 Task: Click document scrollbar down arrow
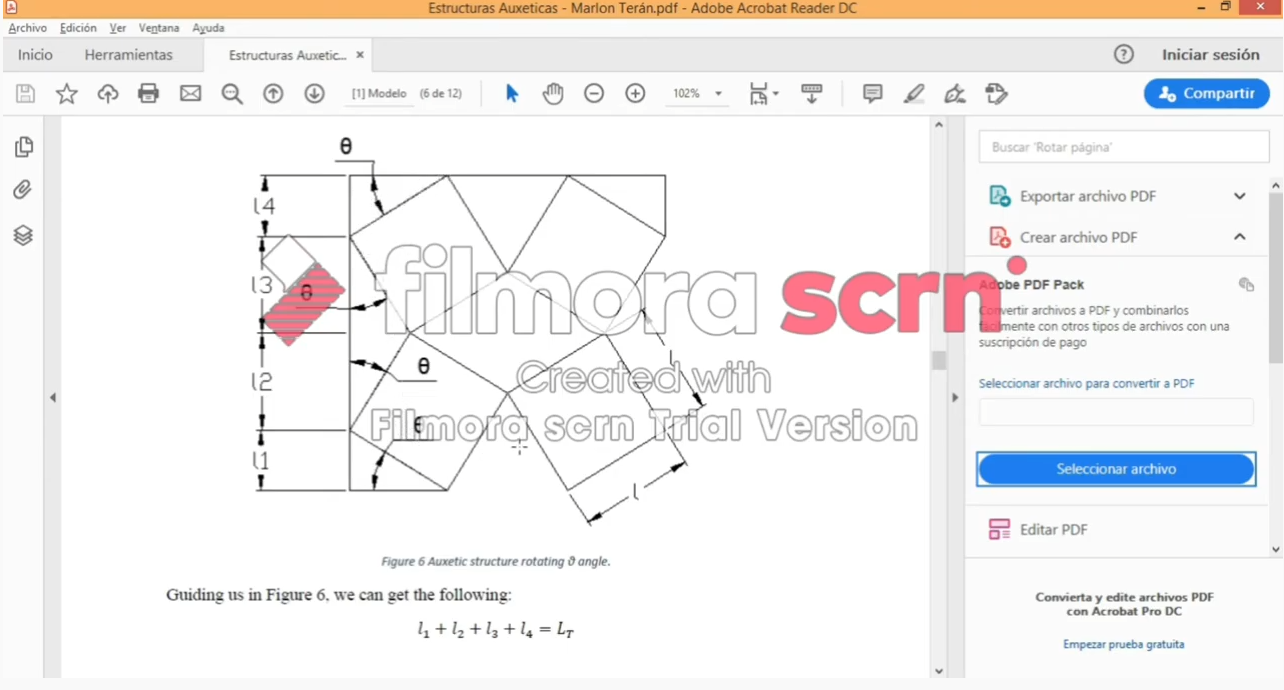click(x=938, y=671)
